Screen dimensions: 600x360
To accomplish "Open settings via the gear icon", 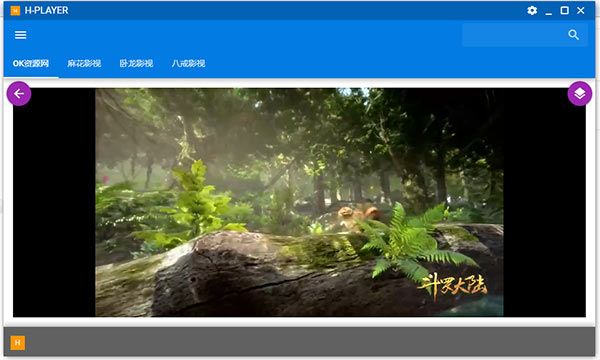I will coord(532,10).
